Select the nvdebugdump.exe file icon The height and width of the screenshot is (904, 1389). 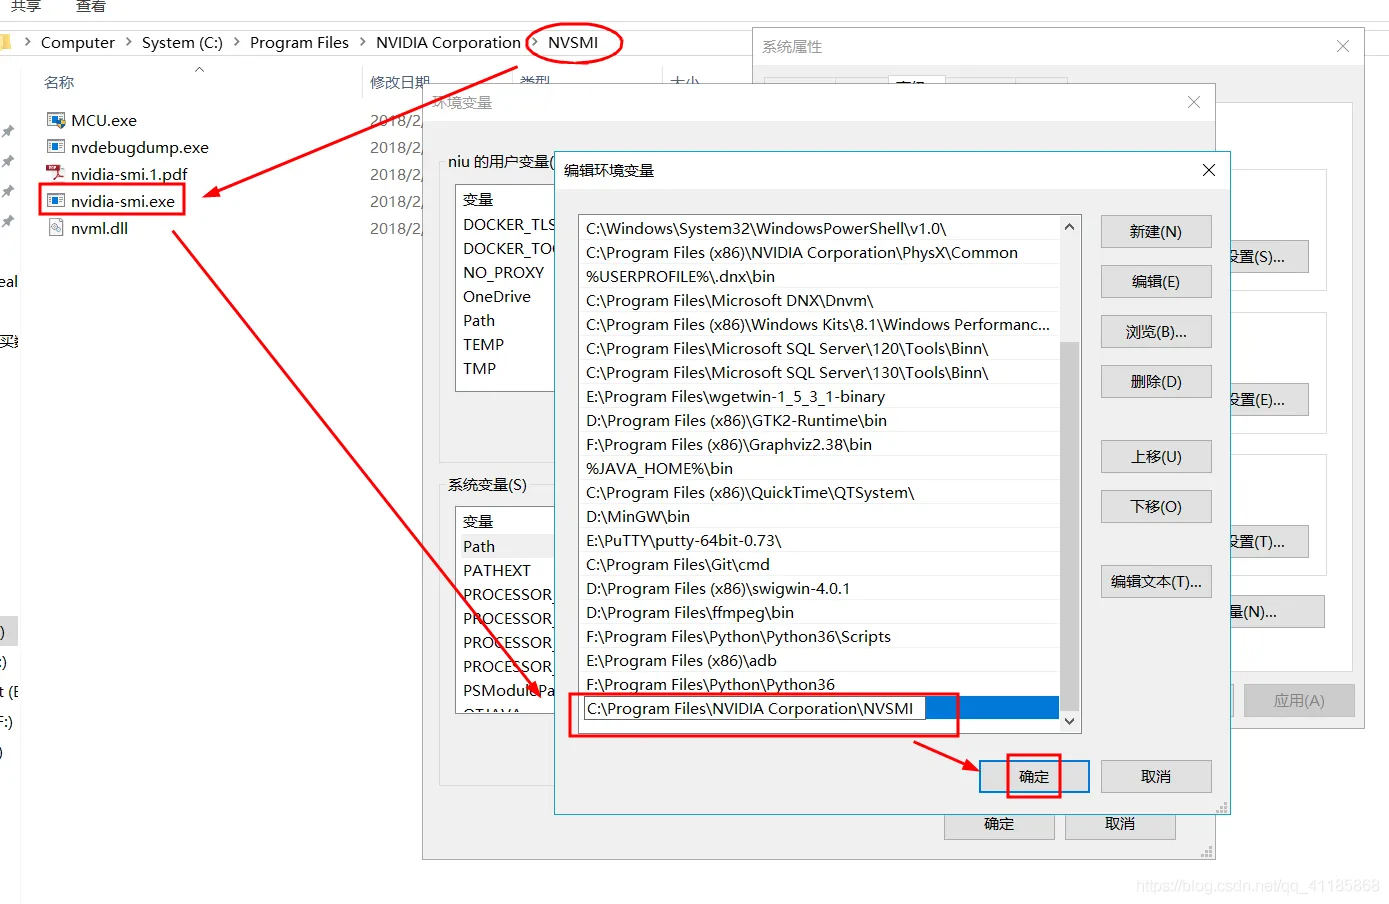[x=56, y=147]
